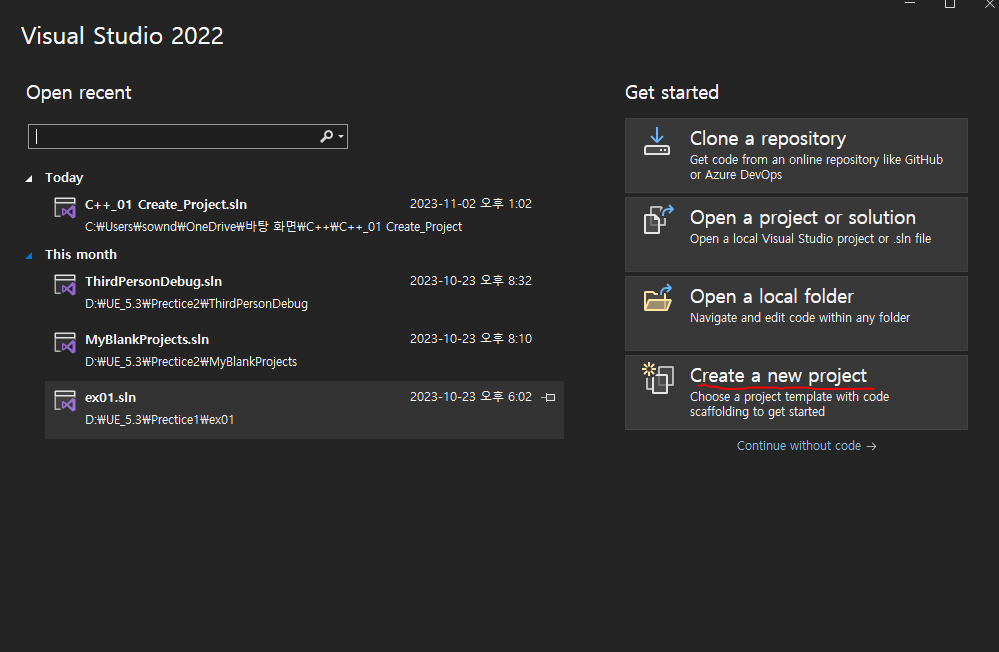Screen dimensions: 999x652
Task: Click the Today group label
Action: pos(64,178)
